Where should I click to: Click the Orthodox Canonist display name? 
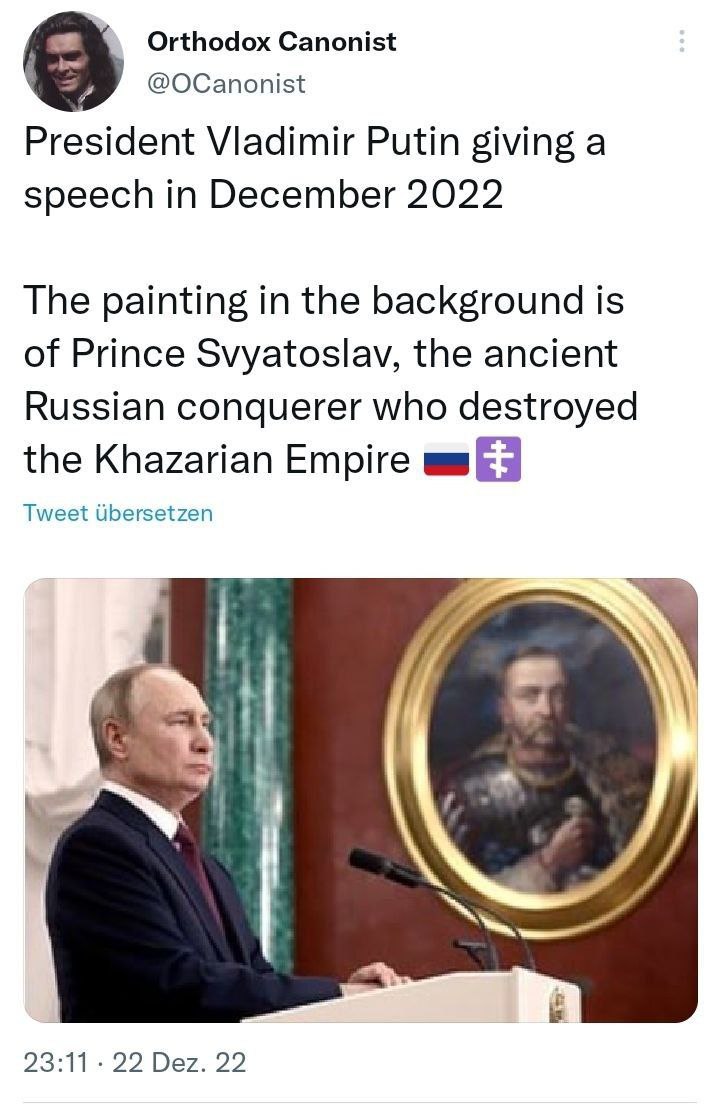tap(271, 42)
